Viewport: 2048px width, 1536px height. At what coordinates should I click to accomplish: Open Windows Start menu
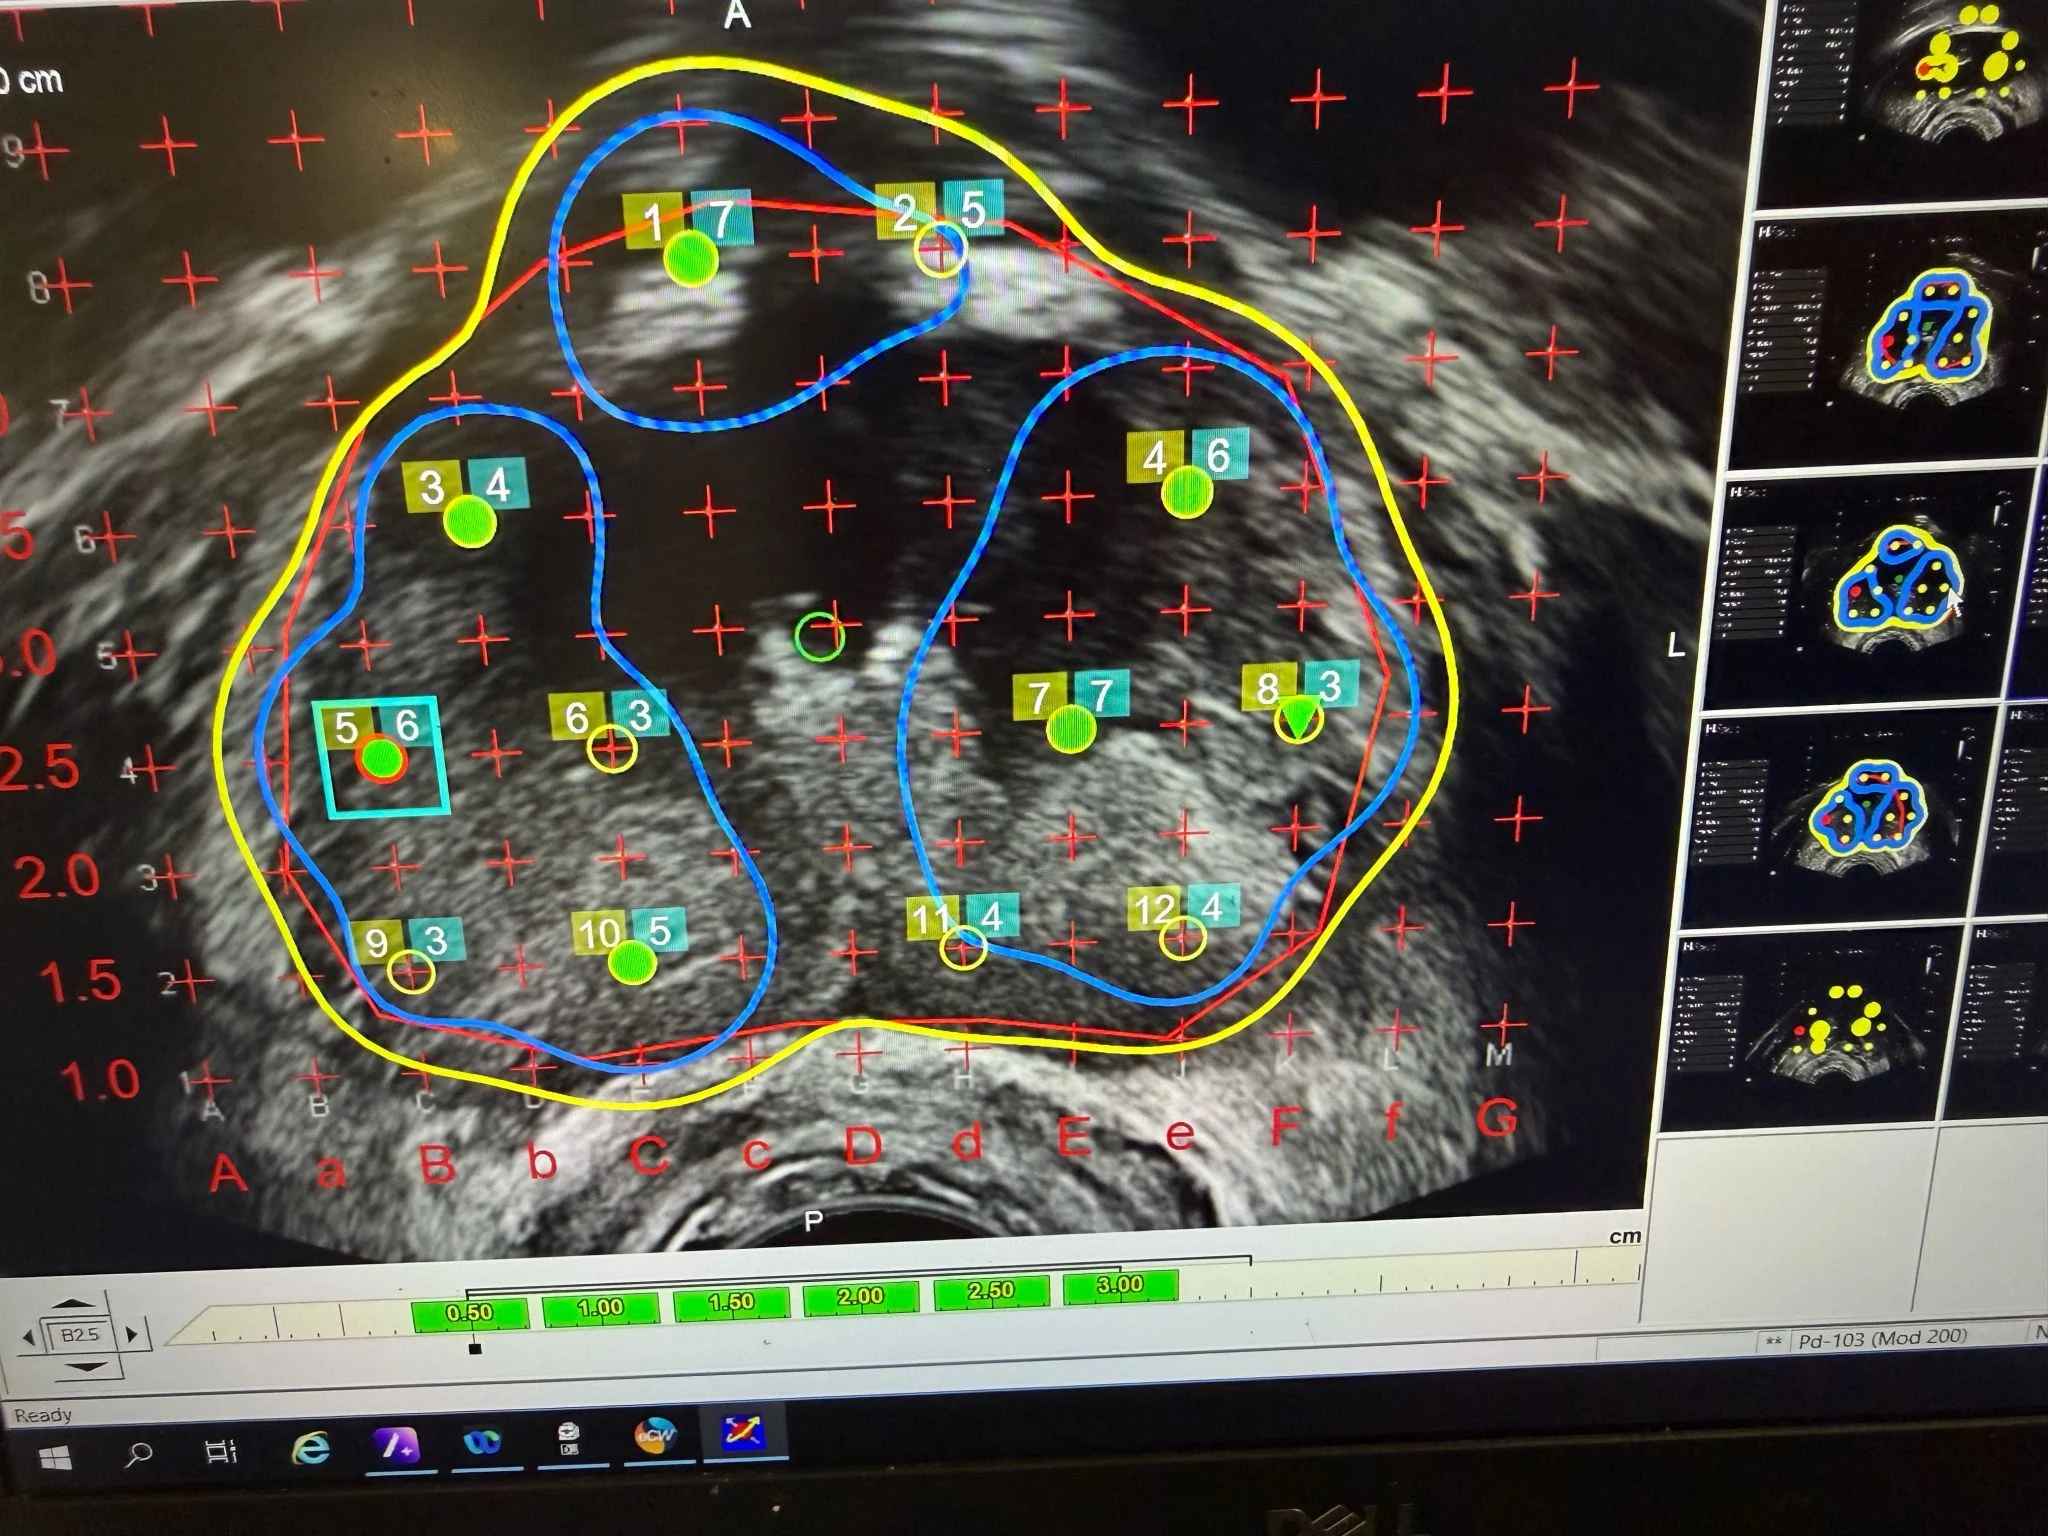pos(54,1456)
